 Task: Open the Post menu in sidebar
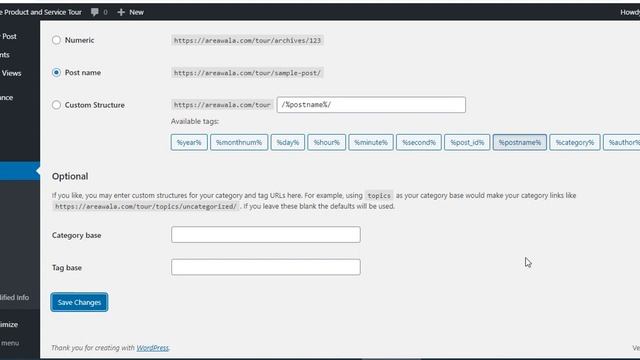coord(9,36)
